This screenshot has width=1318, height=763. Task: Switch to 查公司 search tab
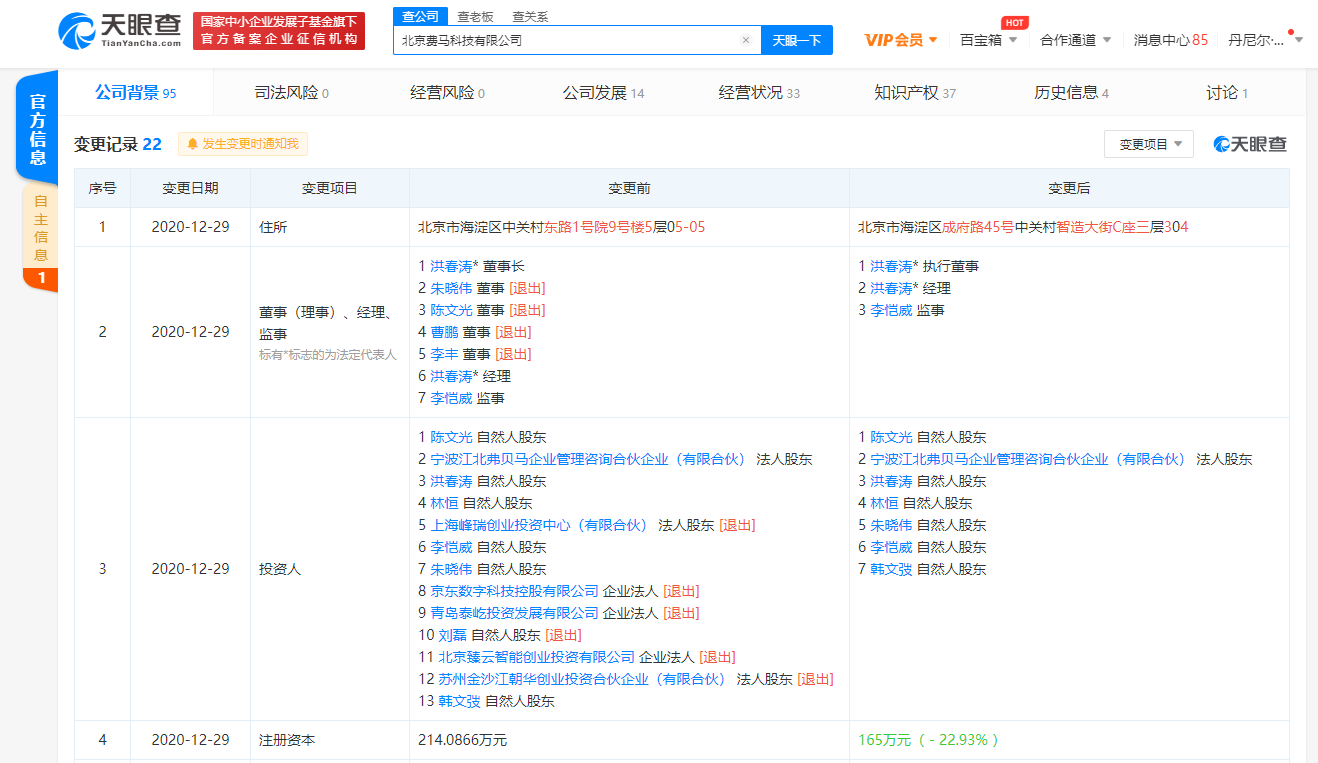tap(420, 16)
